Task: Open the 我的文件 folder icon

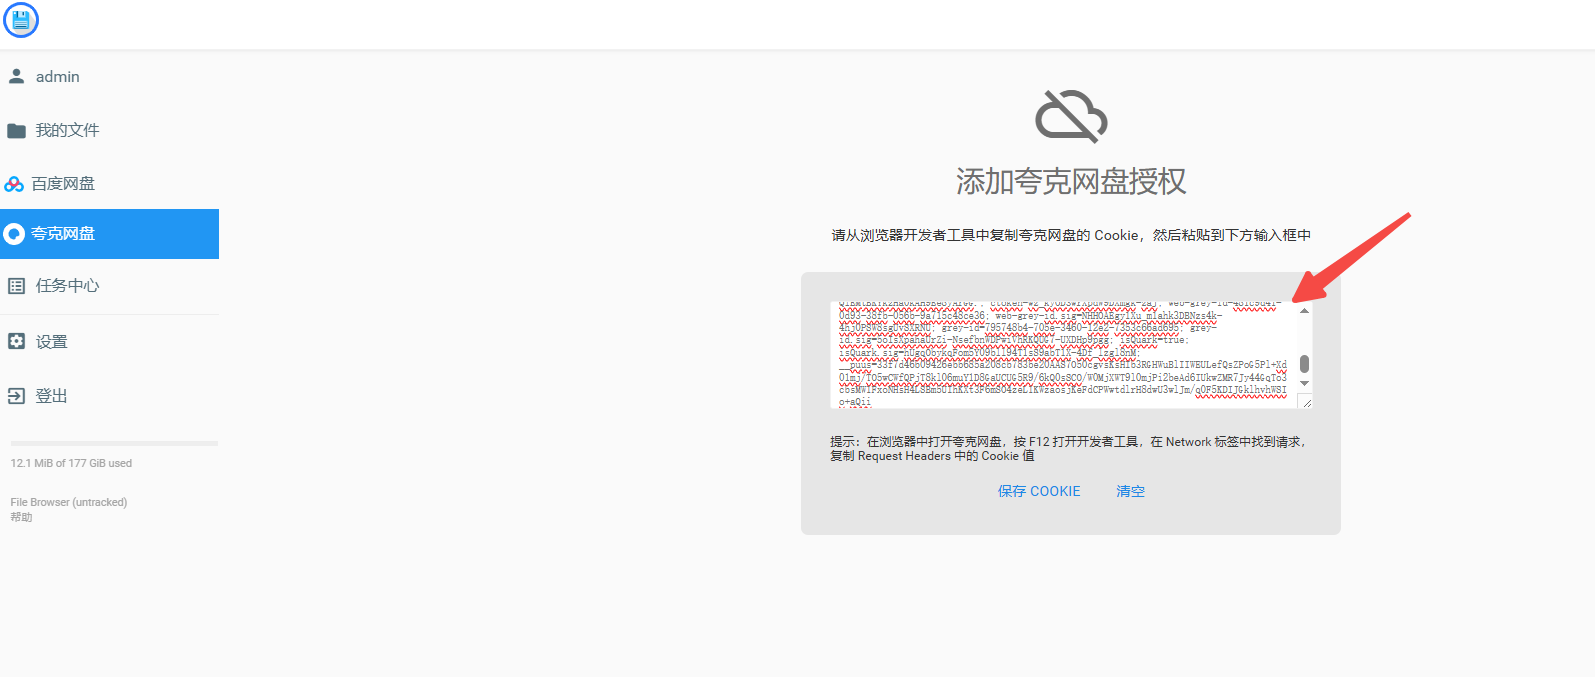Action: tap(16, 131)
